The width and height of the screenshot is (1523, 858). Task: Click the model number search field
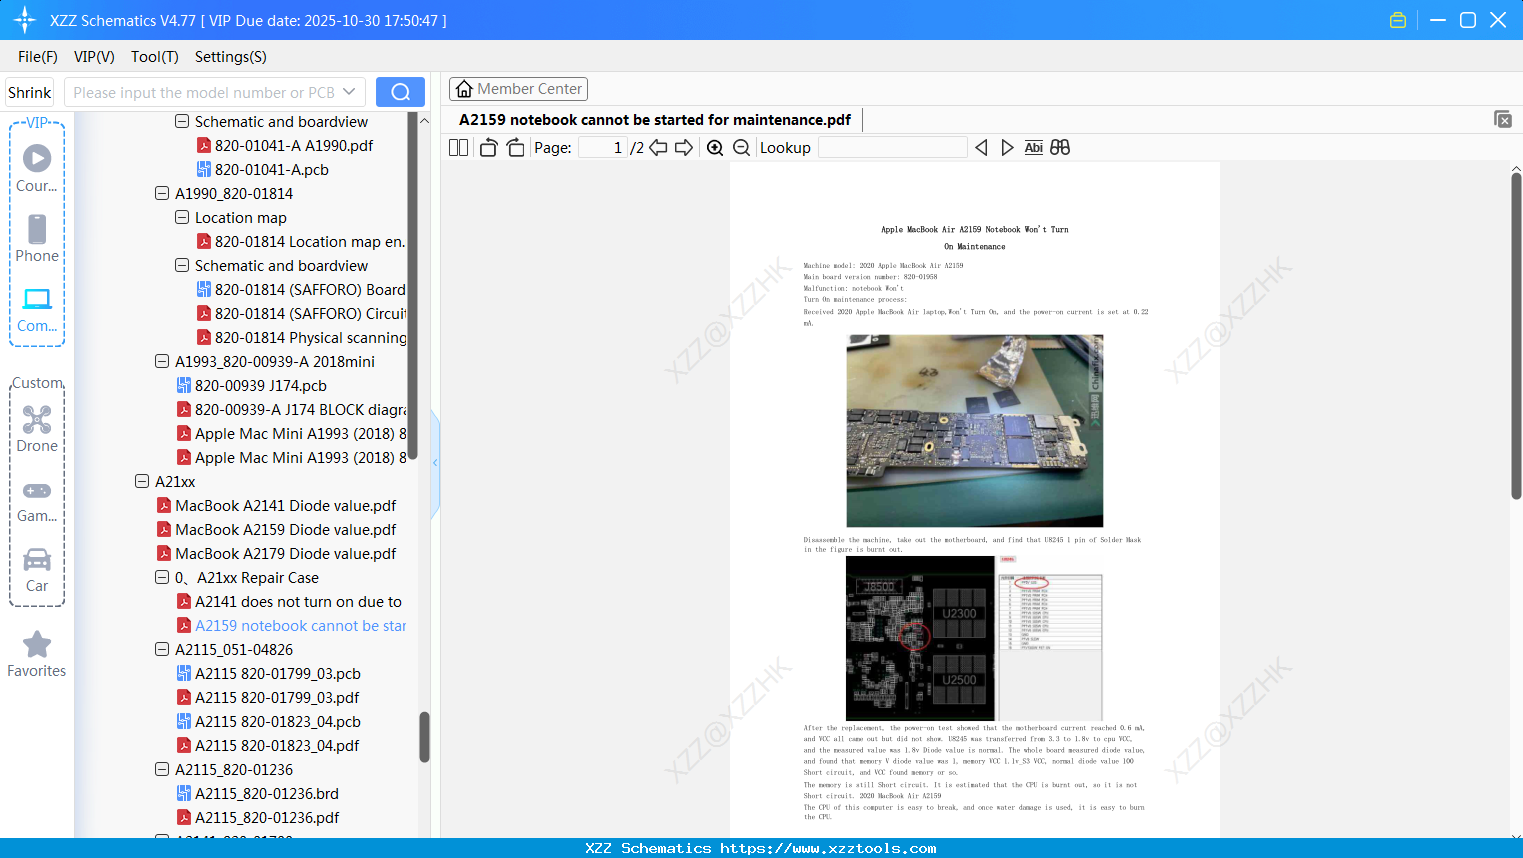click(203, 92)
